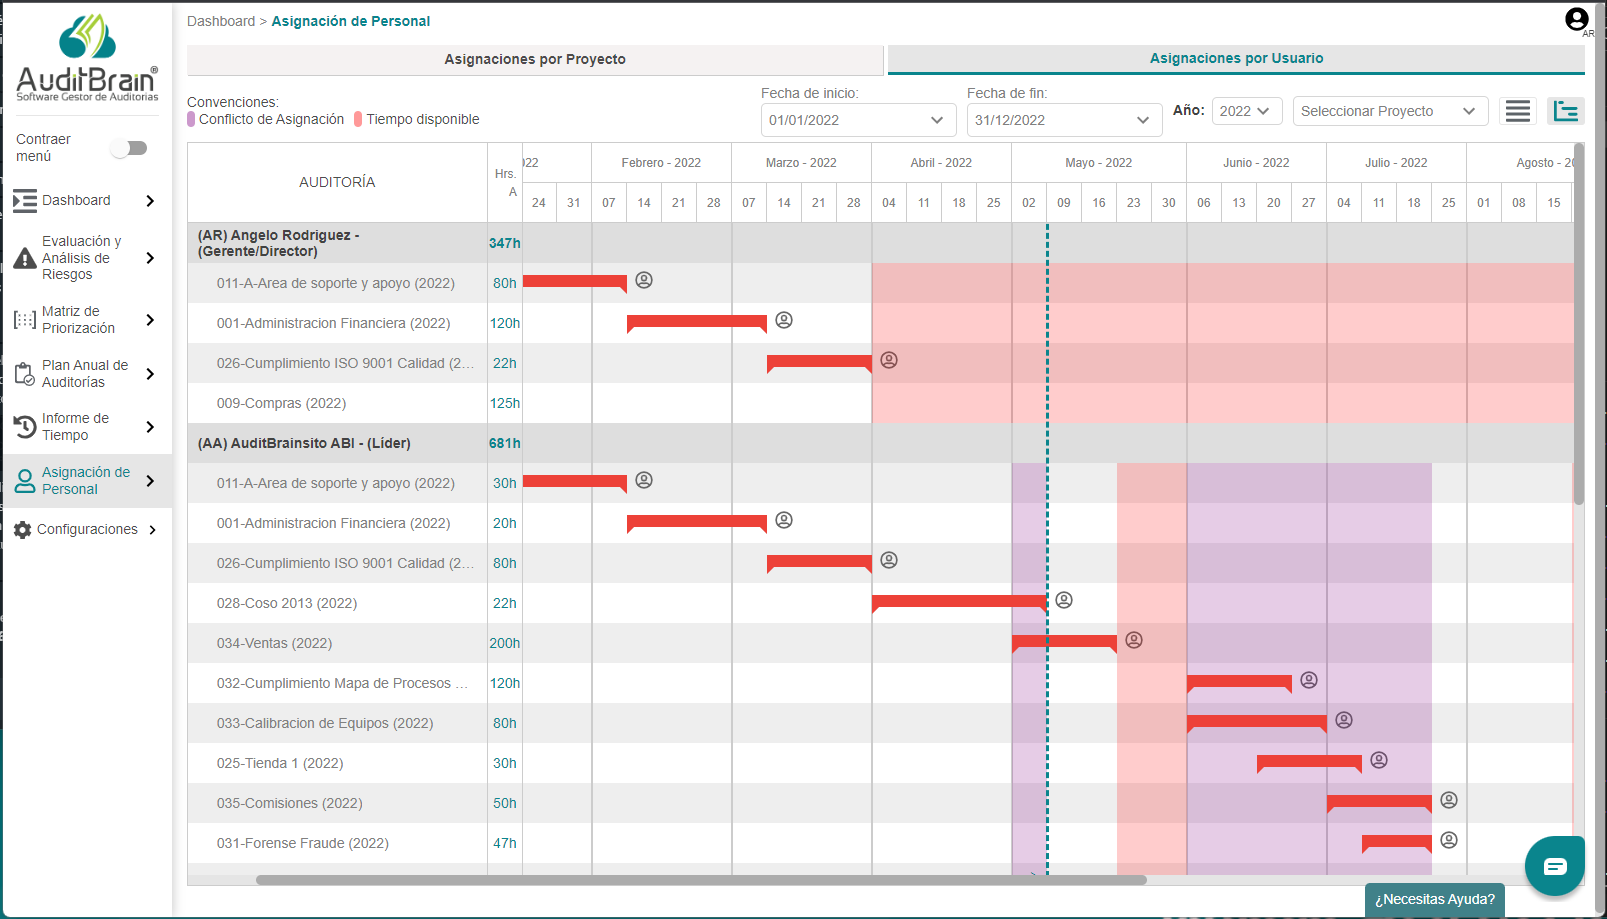The image size is (1607, 919).
Task: Open the Seleccionar Proyecto dropdown
Action: (x=1390, y=111)
